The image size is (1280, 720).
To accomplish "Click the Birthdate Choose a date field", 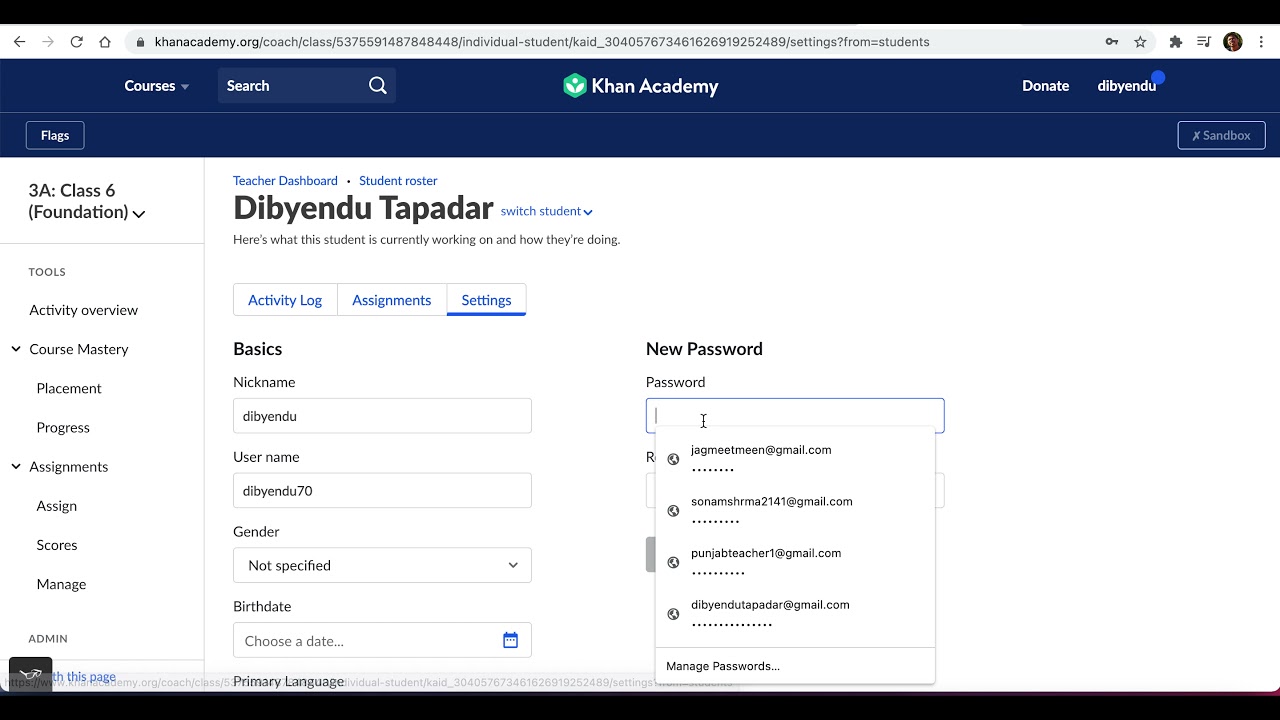I will (x=382, y=640).
